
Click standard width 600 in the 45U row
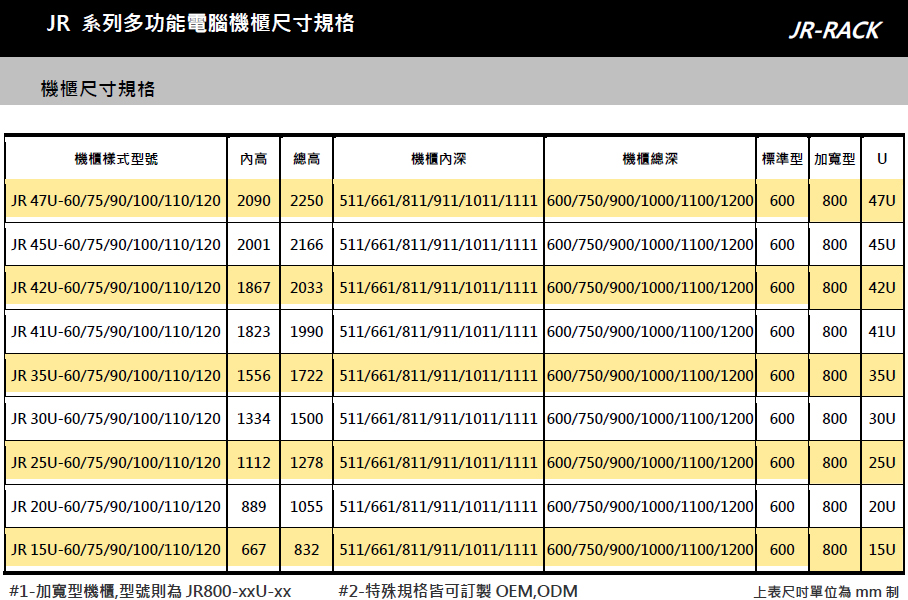click(782, 244)
